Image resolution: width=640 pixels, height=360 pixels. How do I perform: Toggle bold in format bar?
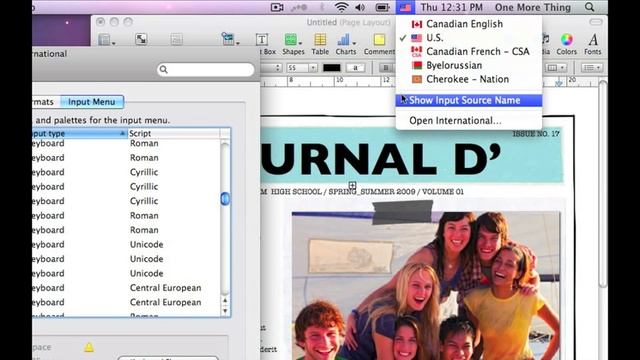click(x=385, y=68)
